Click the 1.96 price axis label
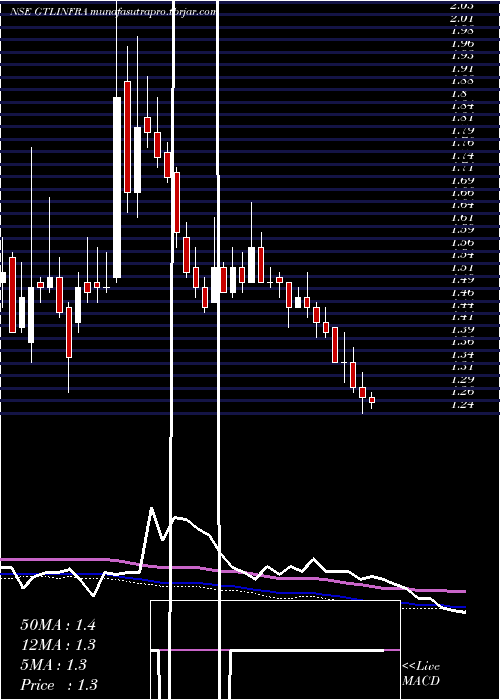The height and width of the screenshot is (700, 500). pos(462,44)
